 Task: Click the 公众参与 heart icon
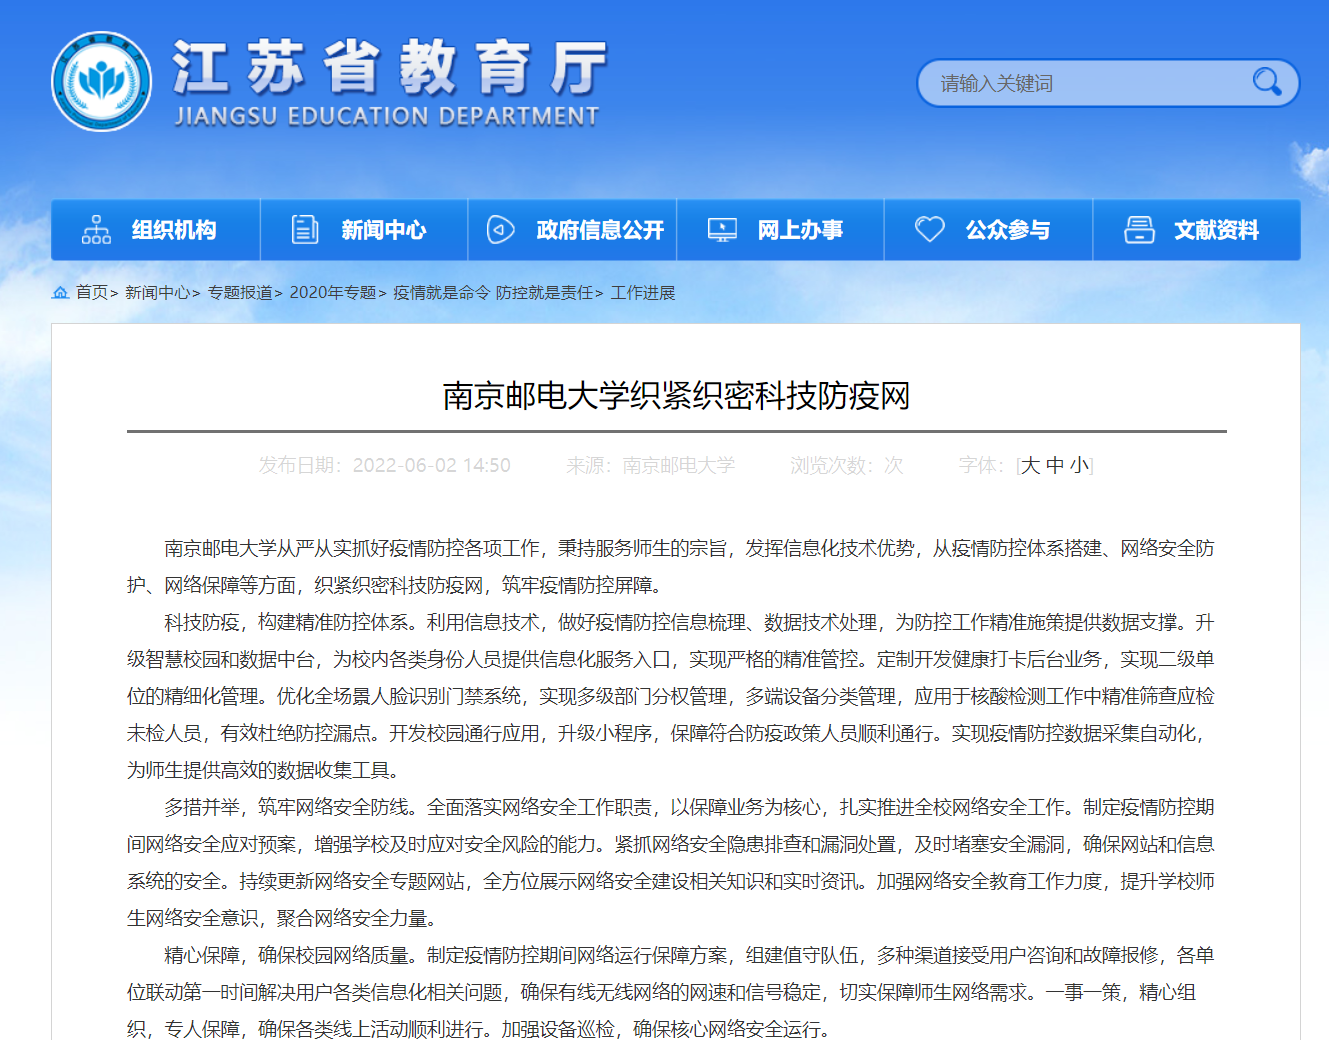[930, 229]
